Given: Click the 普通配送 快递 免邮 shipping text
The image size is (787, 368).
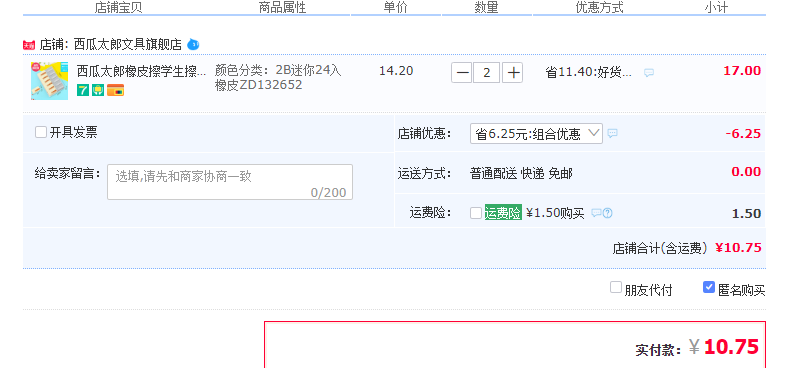Looking at the screenshot, I should click(521, 174).
